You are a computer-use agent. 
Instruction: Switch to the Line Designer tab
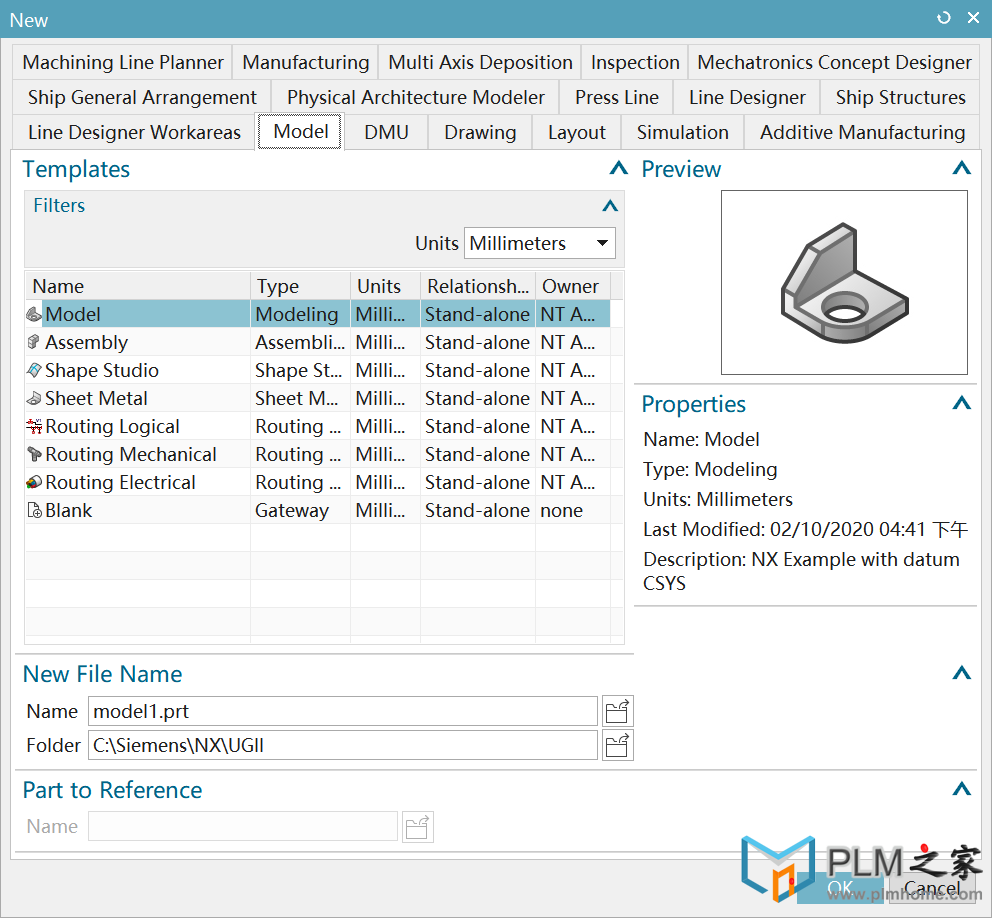pos(747,97)
